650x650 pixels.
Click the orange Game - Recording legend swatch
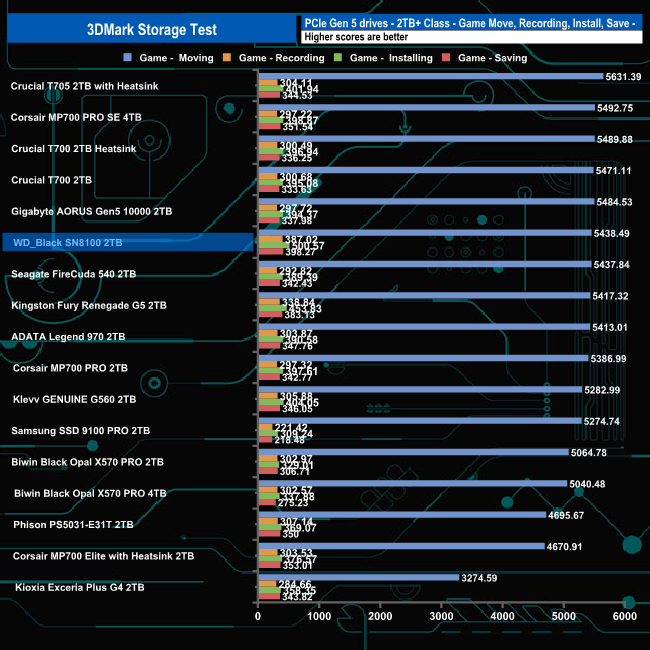click(x=227, y=57)
